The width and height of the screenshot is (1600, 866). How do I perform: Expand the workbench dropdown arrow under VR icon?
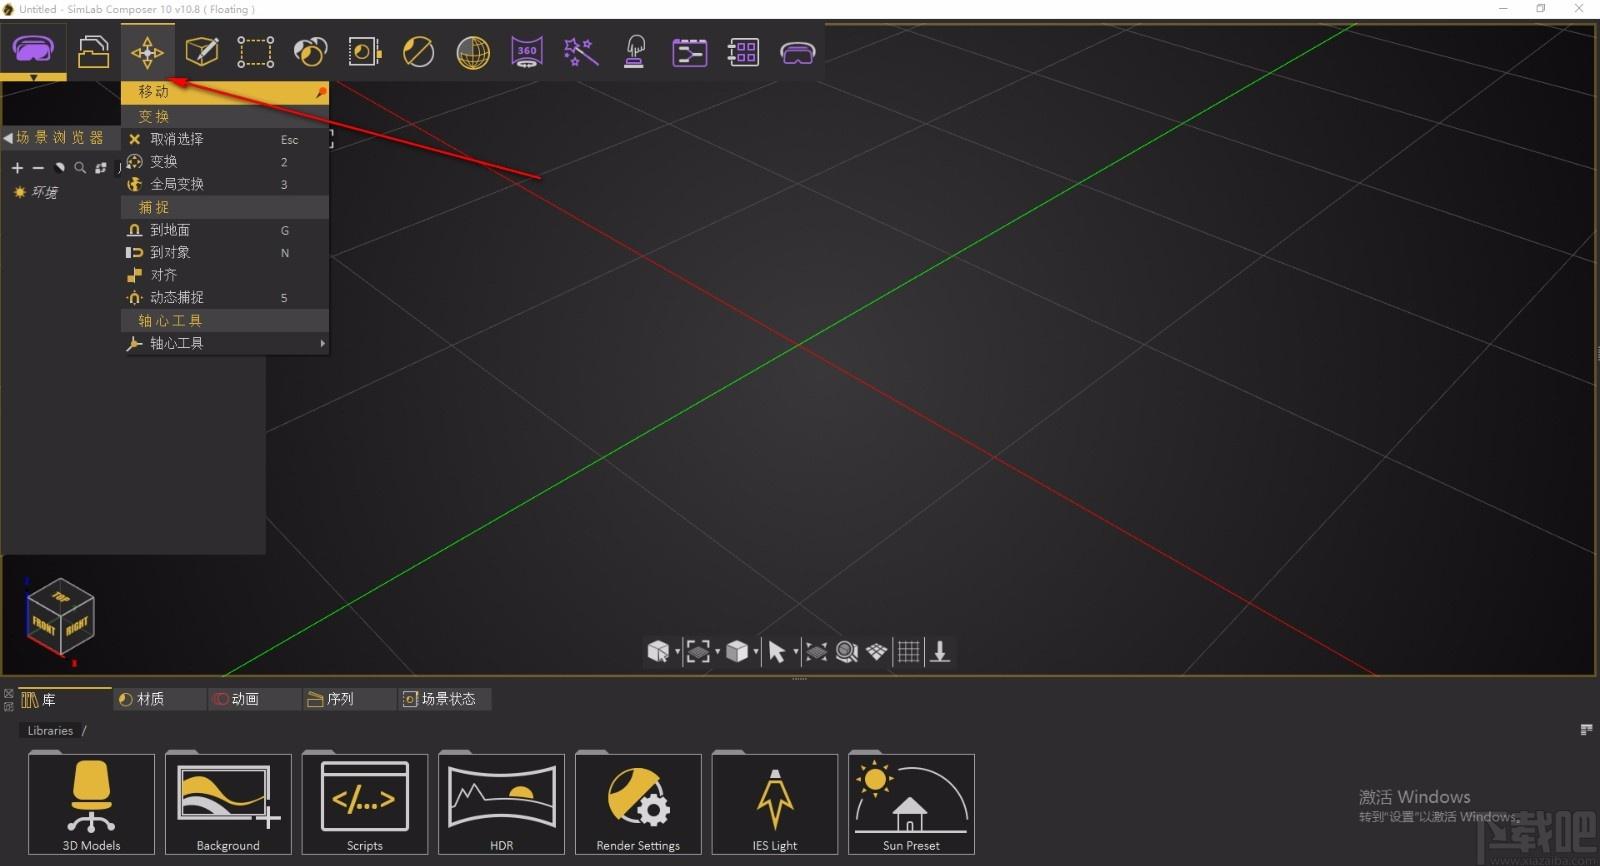tap(33, 77)
